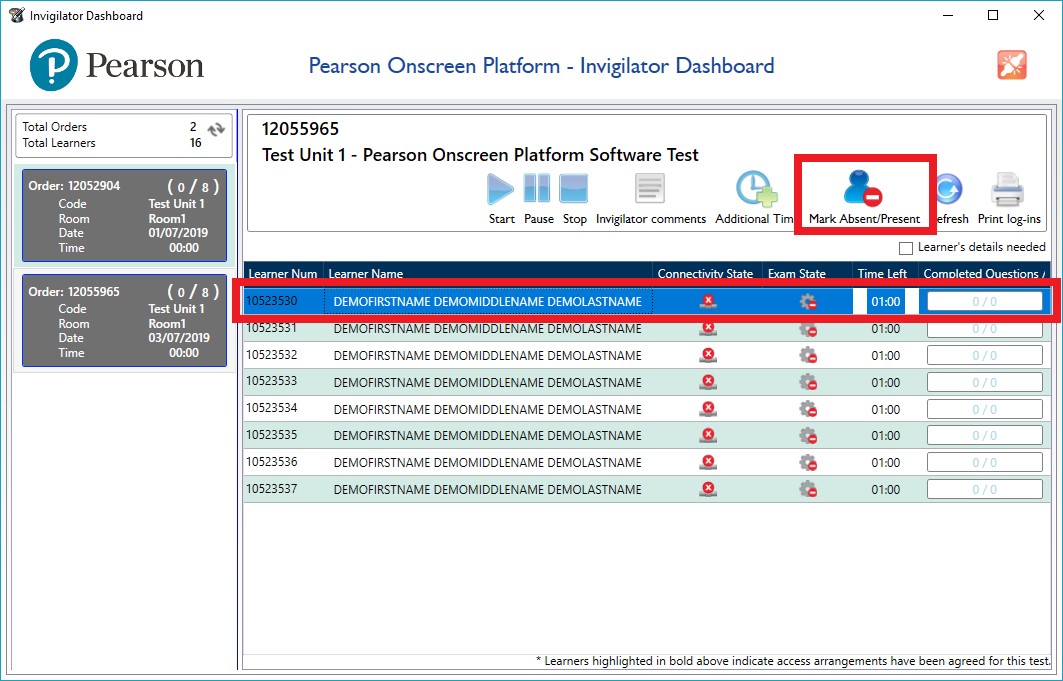Click the Start exam play icon
The width and height of the screenshot is (1063, 681).
(x=501, y=190)
